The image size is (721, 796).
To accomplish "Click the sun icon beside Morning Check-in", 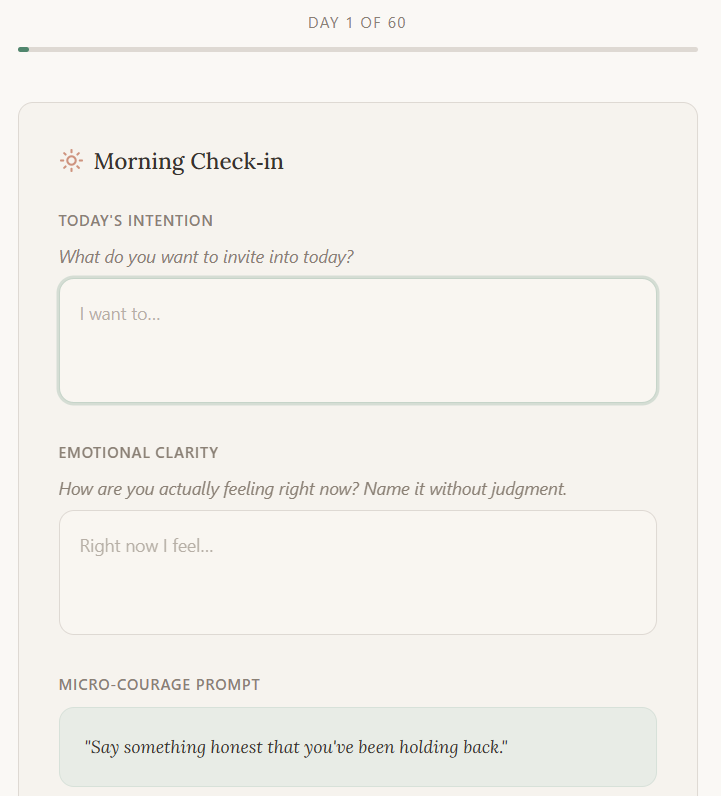I will pyautogui.click(x=71, y=161).
